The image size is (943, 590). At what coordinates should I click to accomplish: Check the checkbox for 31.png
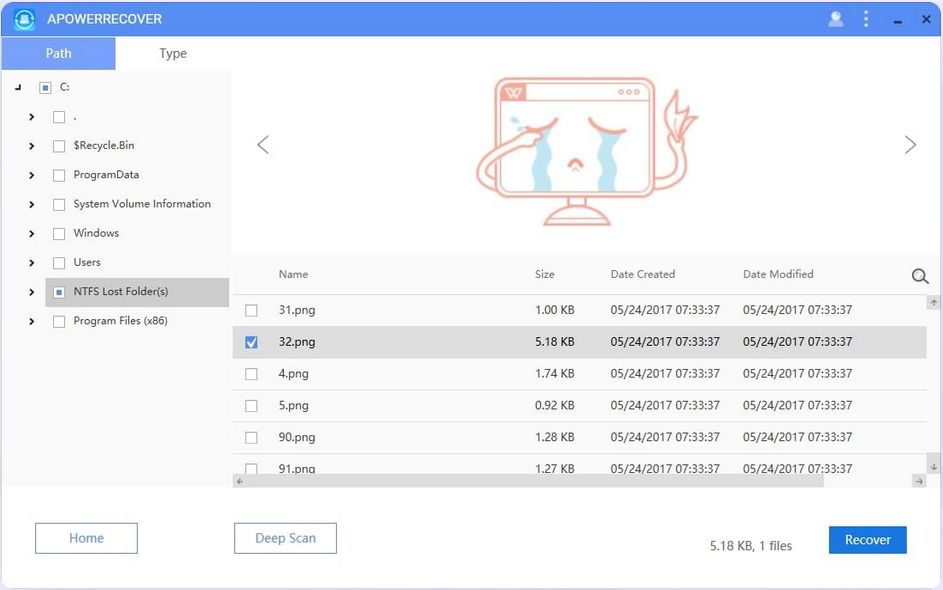[252, 311]
